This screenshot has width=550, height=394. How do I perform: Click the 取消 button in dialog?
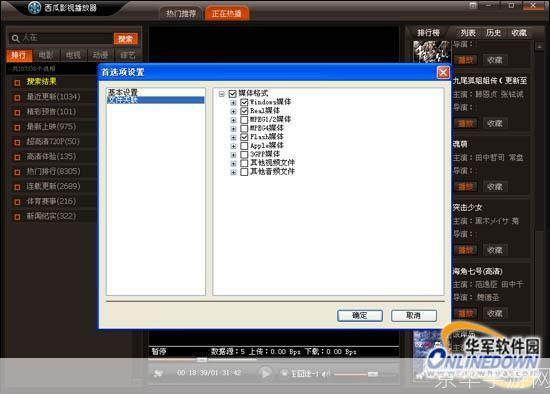[x=414, y=315]
